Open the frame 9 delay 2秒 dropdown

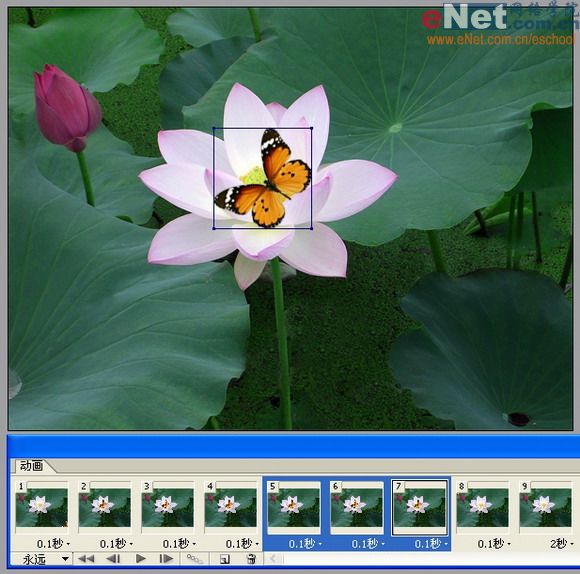(x=562, y=544)
